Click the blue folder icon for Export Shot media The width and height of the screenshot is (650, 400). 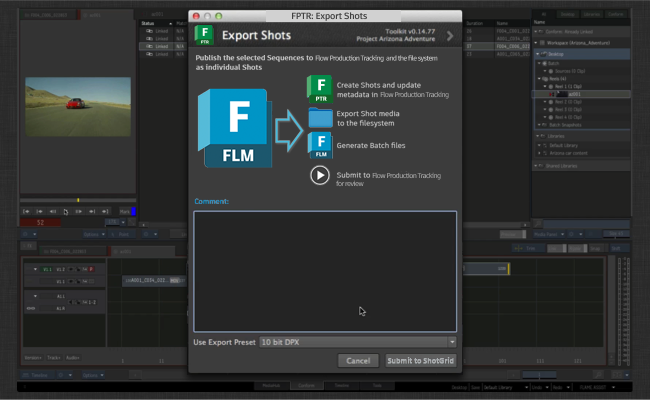pos(320,118)
